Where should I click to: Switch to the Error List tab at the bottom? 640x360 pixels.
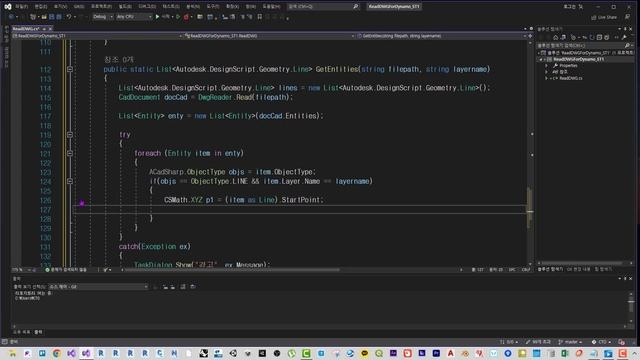coord(22,332)
